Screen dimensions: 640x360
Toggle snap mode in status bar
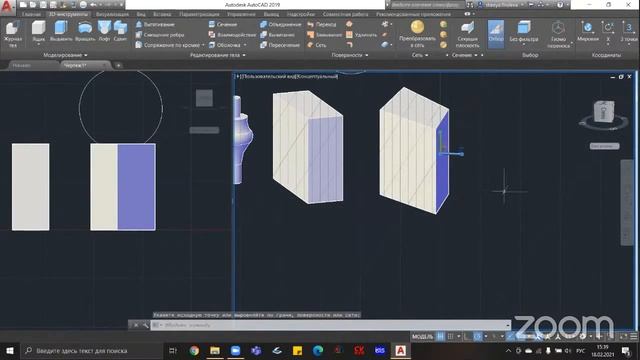click(451, 337)
